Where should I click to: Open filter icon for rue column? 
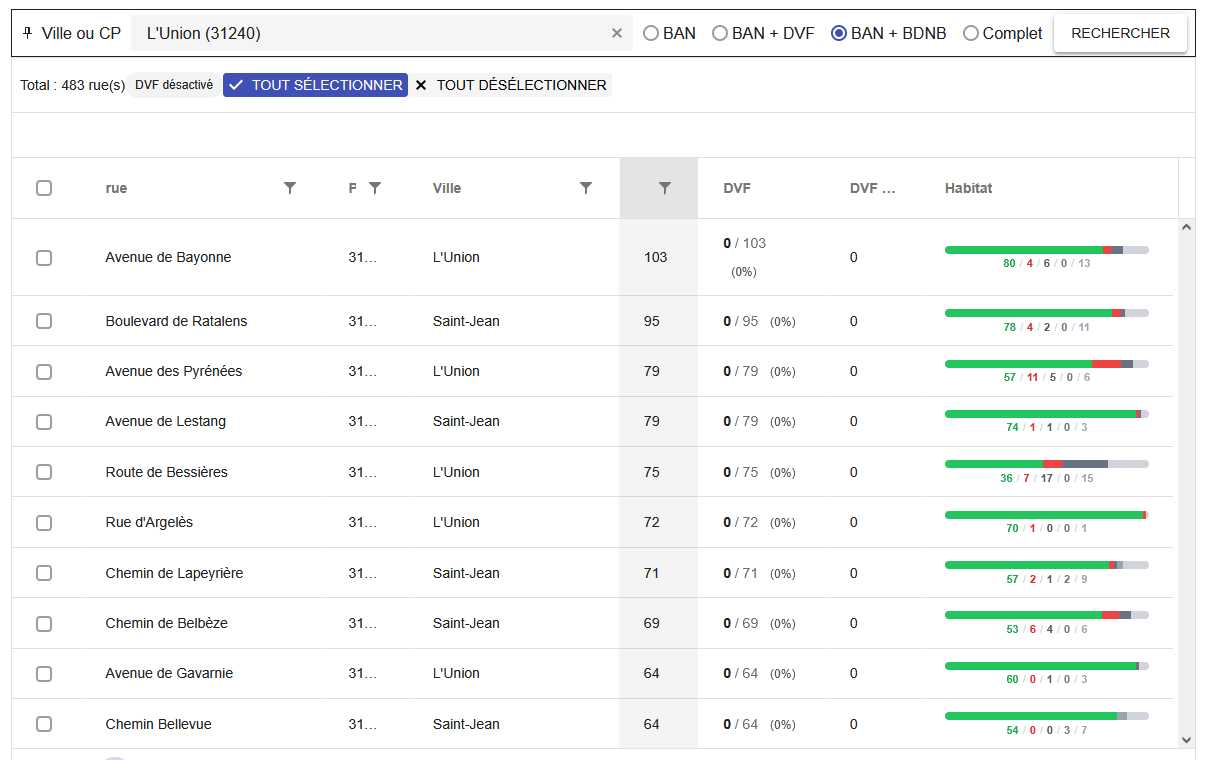pos(290,188)
